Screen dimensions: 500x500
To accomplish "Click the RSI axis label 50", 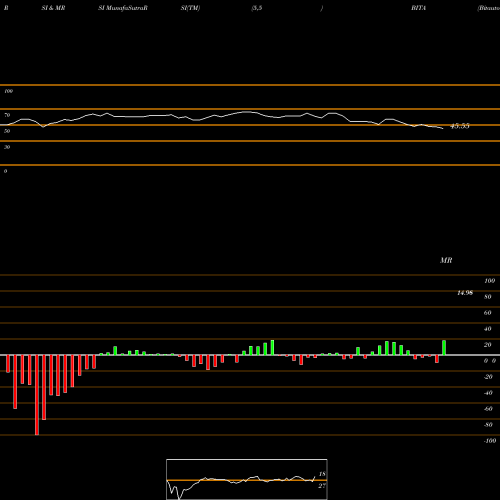I will [7, 131].
